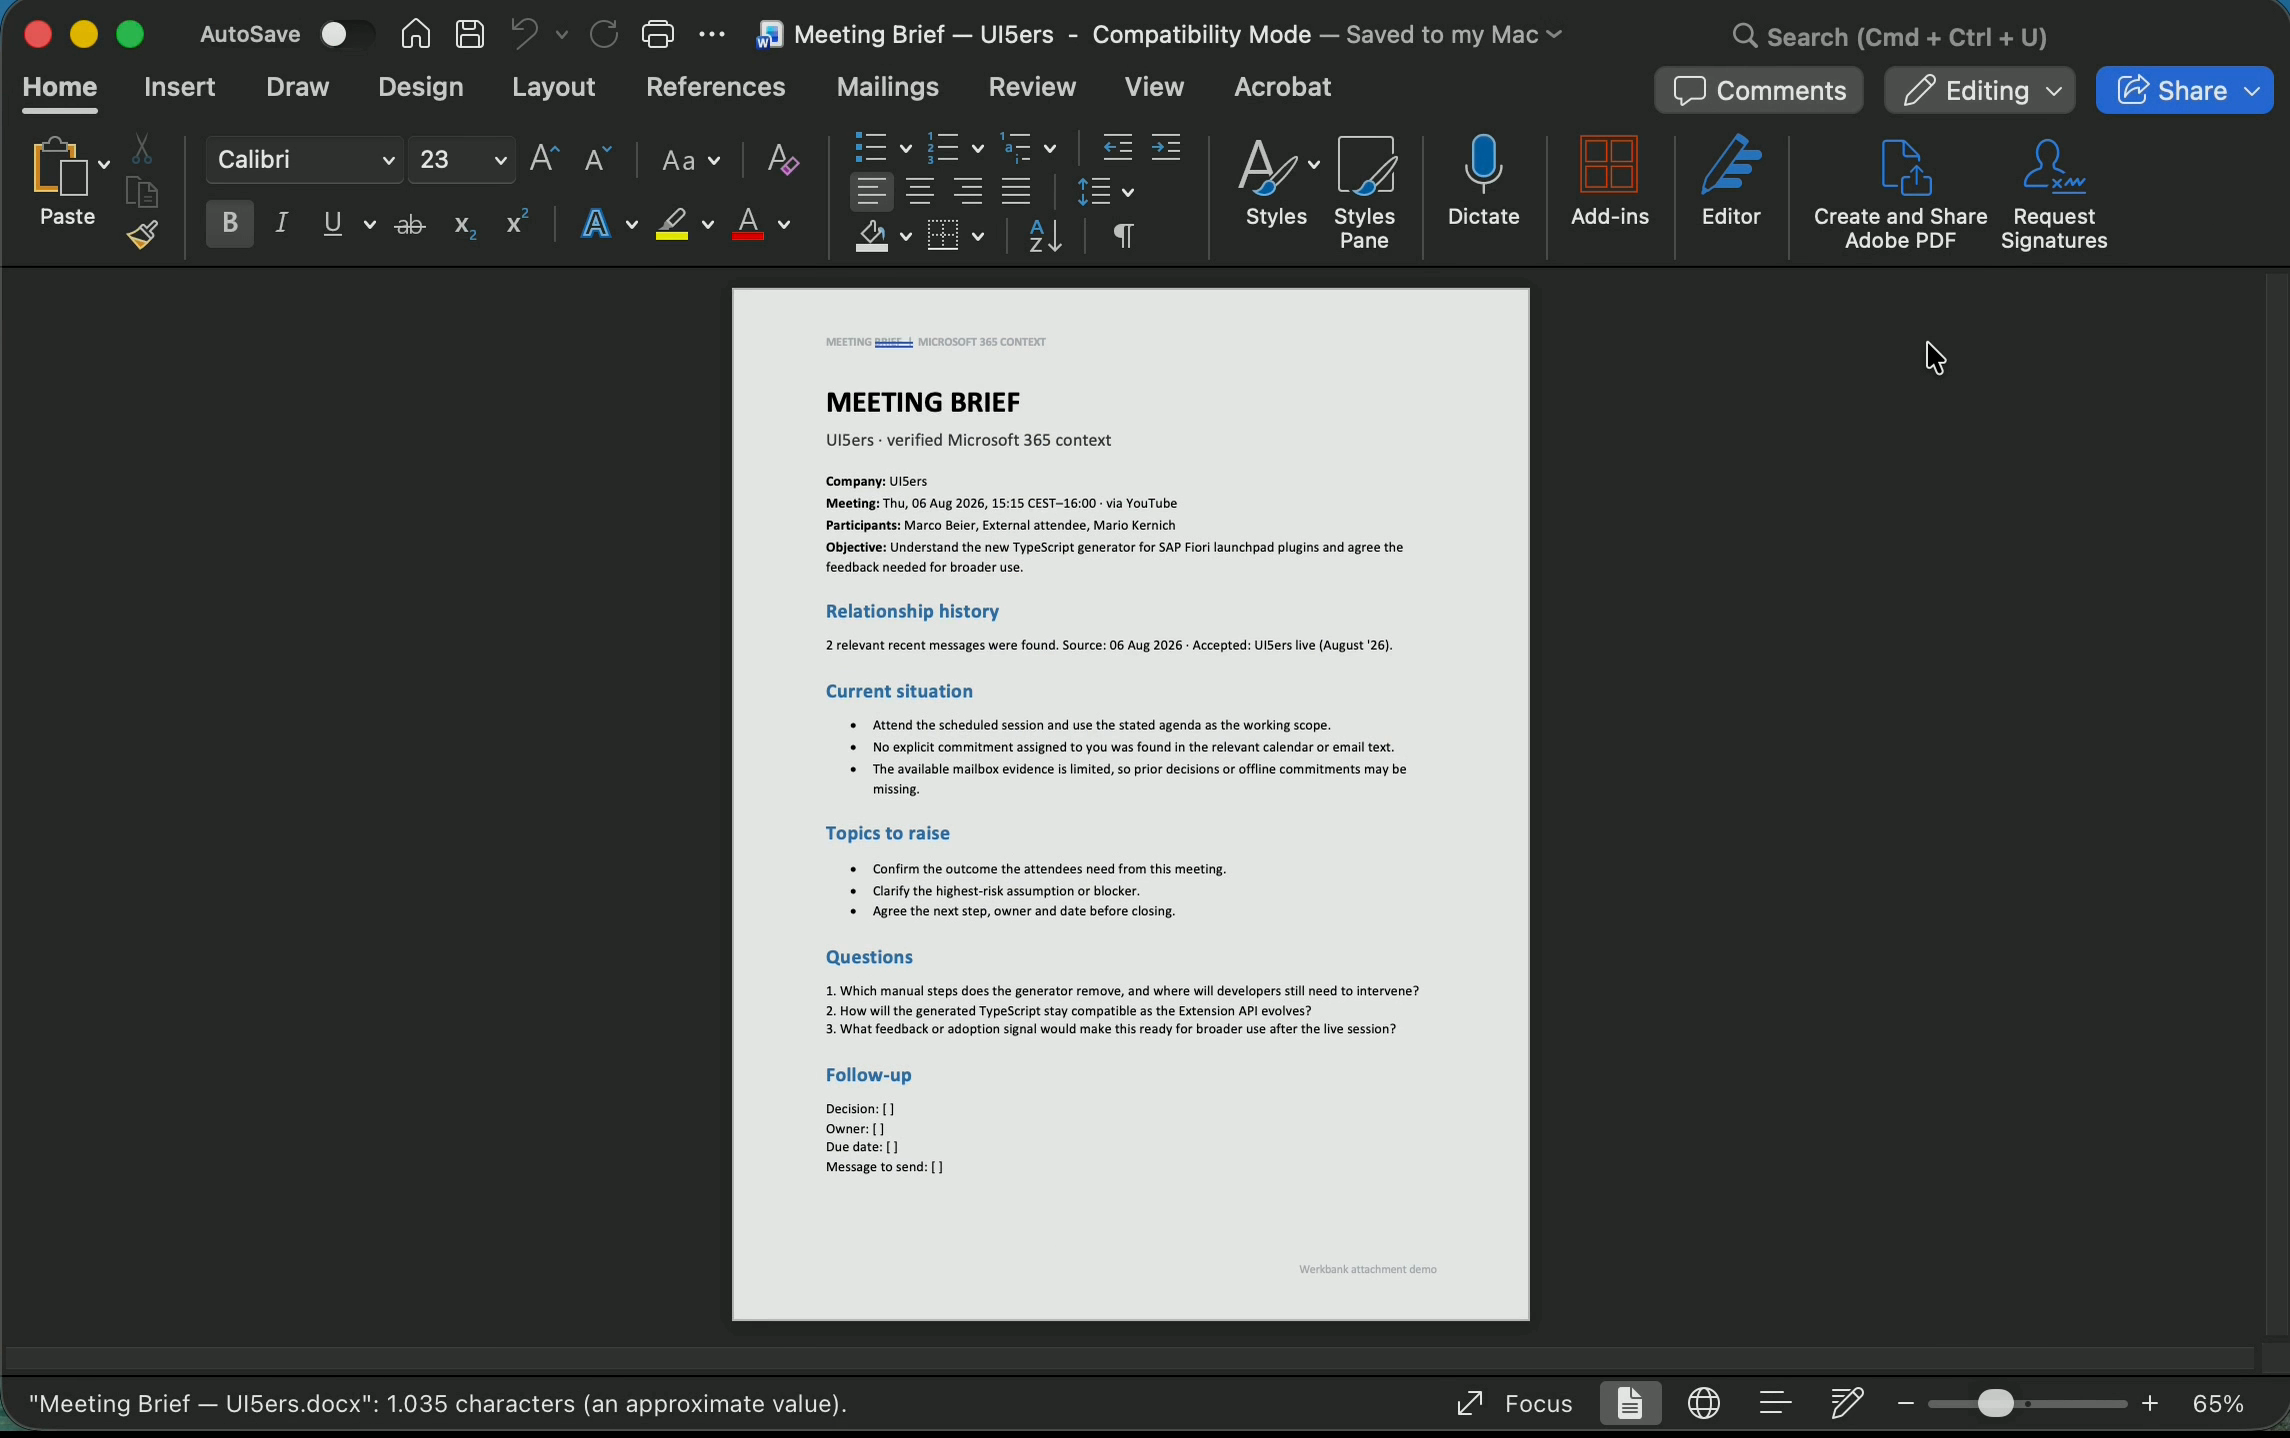
Task: Open the References tab
Action: [716, 87]
